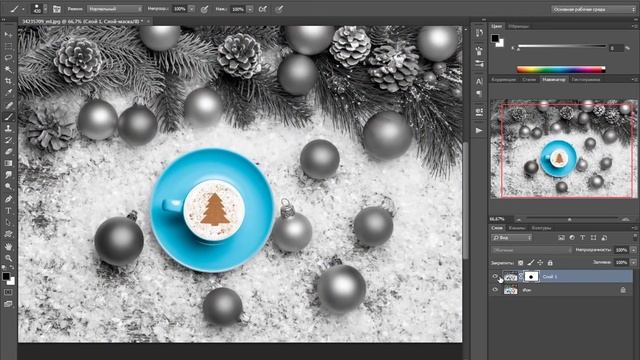Toggle pressure for size button
This screenshot has width=640, height=360.
(x=279, y=9)
